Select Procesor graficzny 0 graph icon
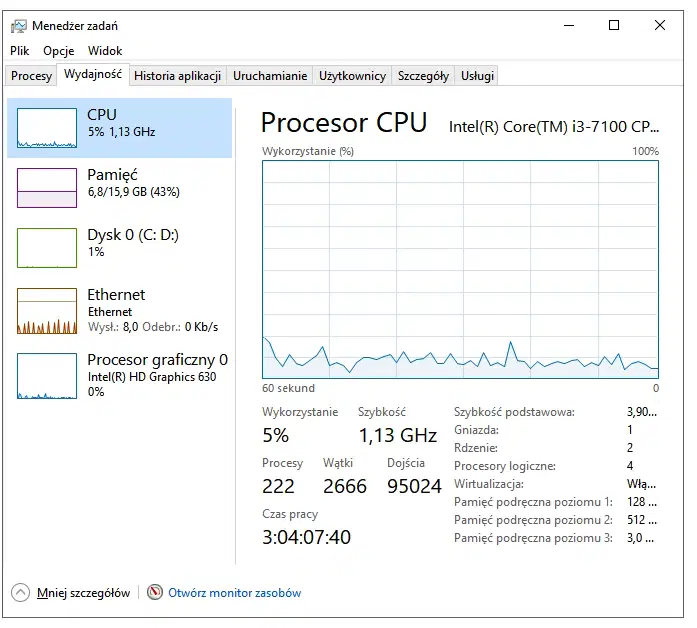The image size is (697, 628). (x=47, y=376)
